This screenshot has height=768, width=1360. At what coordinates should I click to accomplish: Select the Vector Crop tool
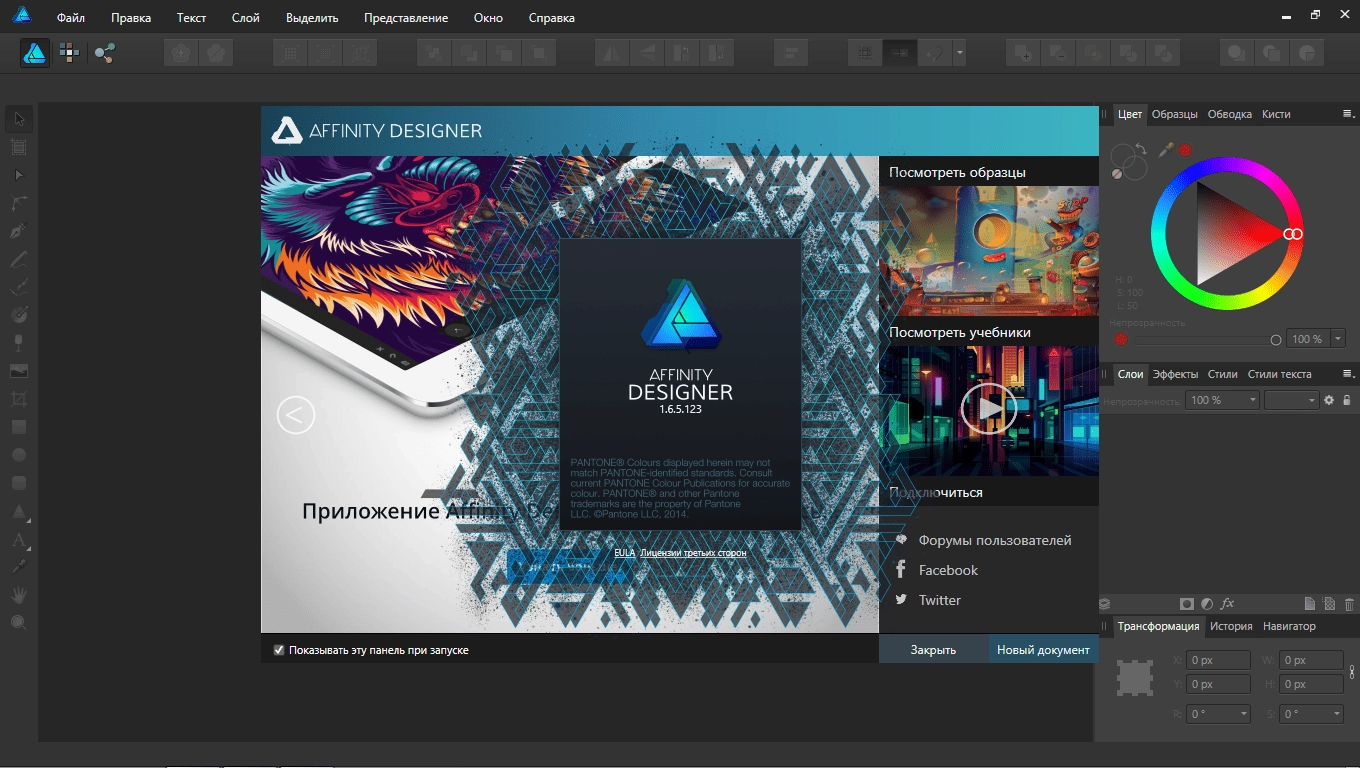click(x=18, y=398)
